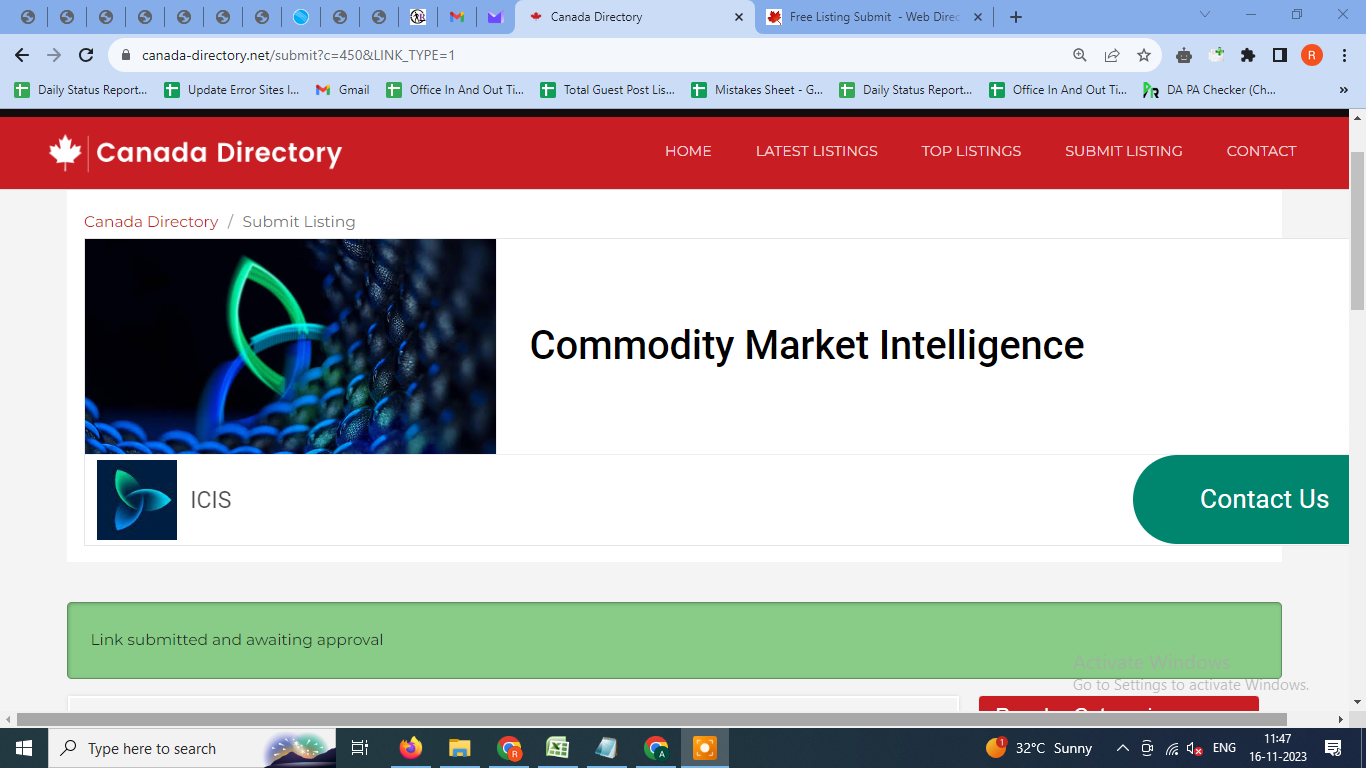Go back using the browser back arrow

point(22,55)
